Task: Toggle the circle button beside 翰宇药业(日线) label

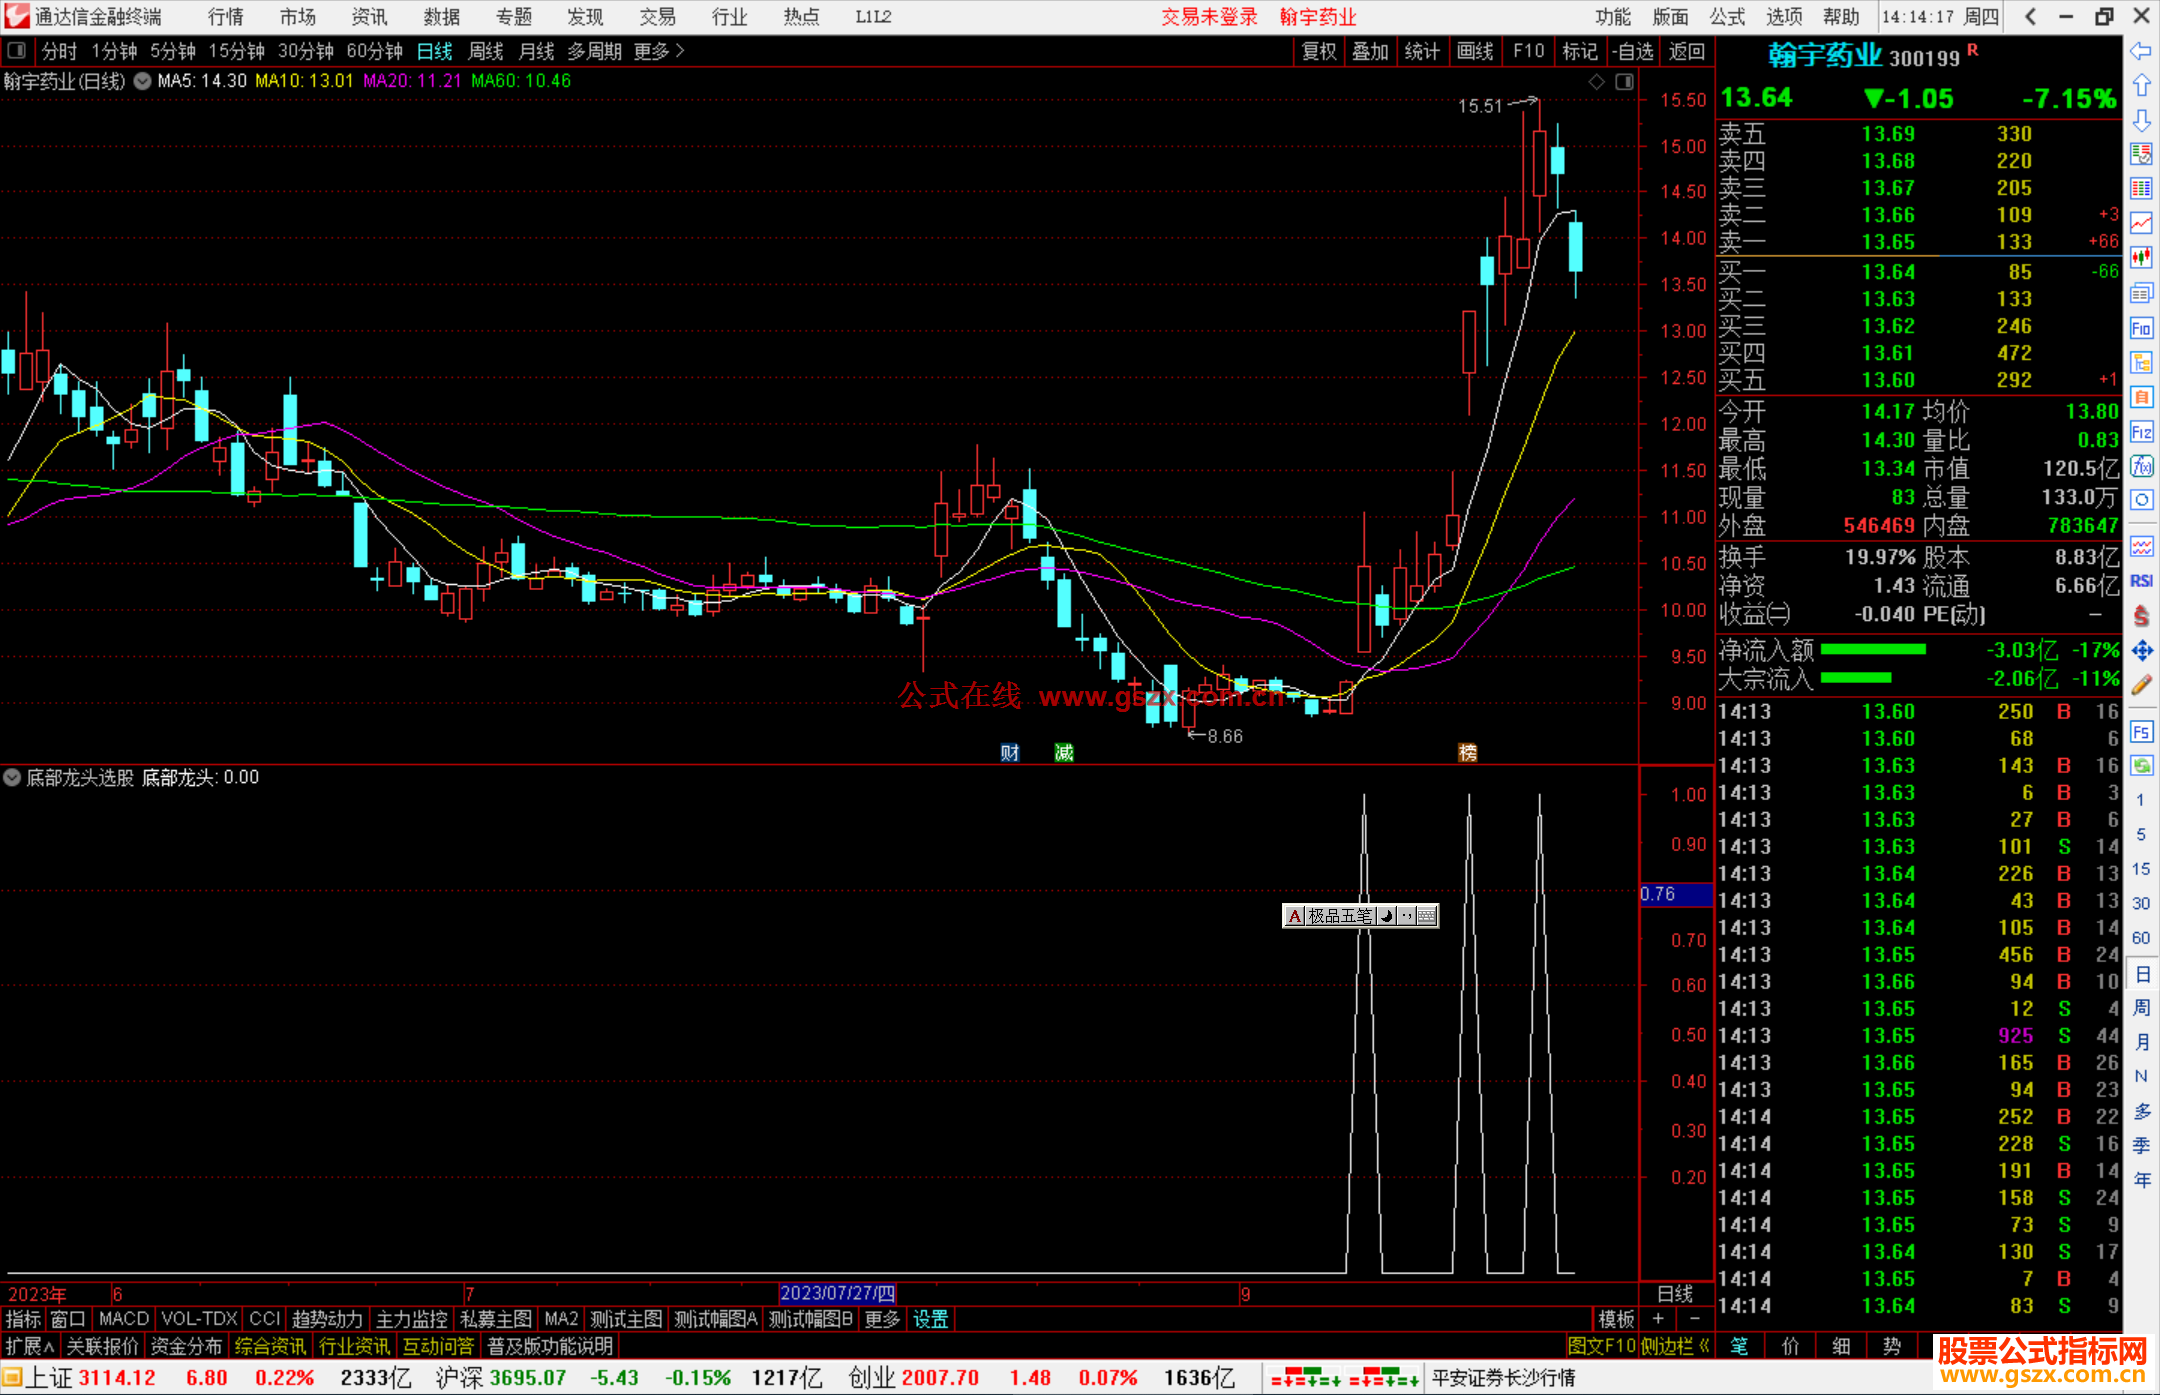Action: [142, 82]
